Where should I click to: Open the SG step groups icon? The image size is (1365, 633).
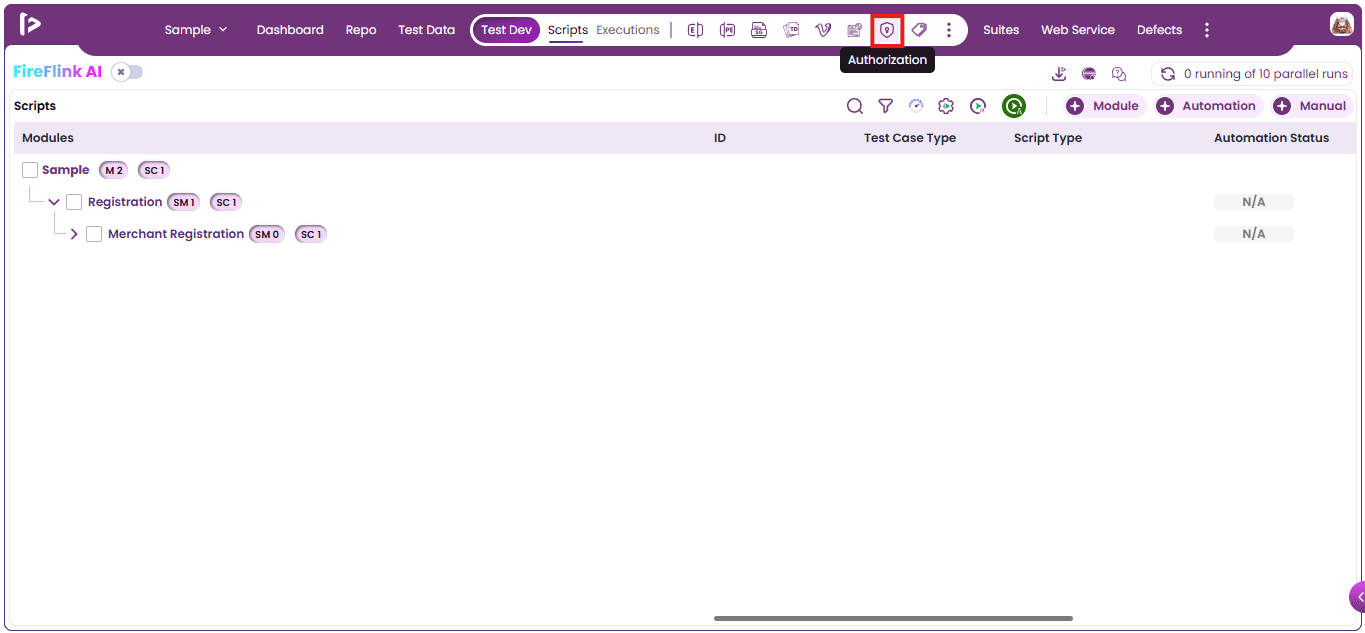(759, 30)
